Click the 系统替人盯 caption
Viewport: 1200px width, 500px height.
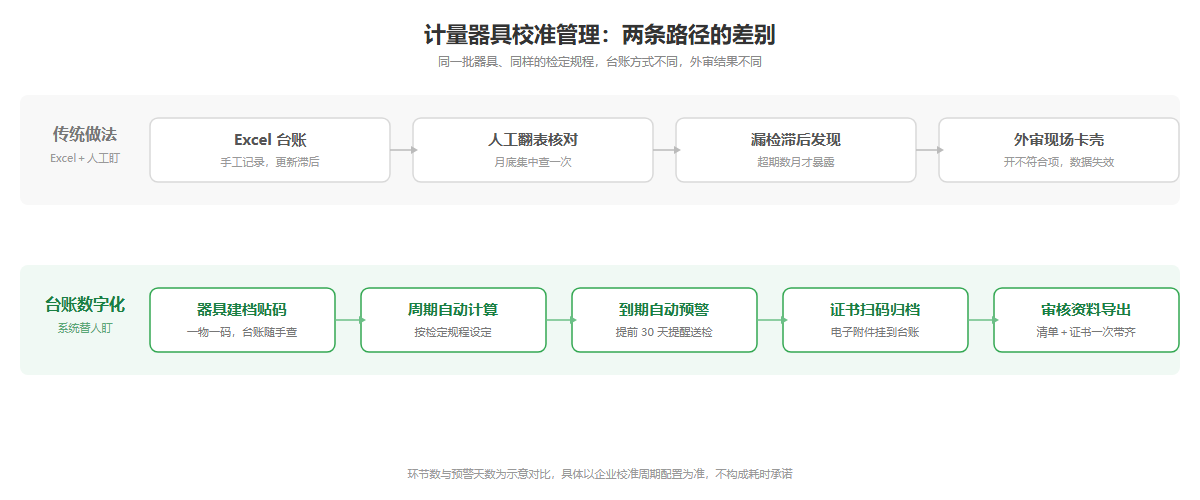pos(85,328)
